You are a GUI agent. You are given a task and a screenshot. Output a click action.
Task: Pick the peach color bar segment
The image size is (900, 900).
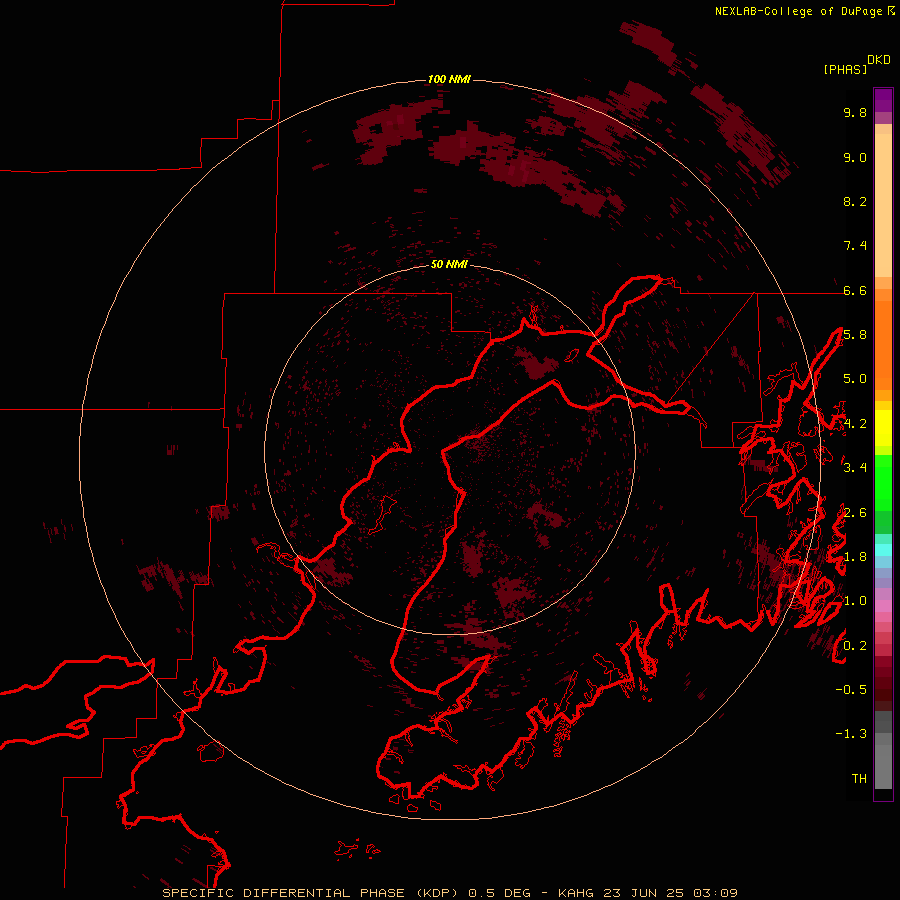click(x=883, y=205)
